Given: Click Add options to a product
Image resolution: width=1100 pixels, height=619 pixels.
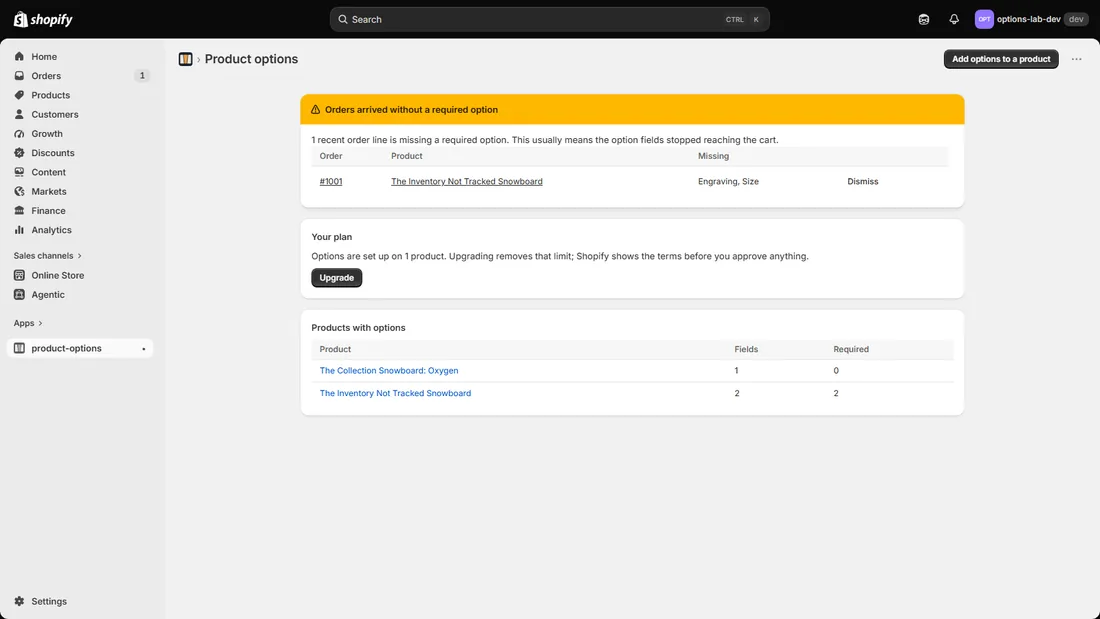Looking at the screenshot, I should pos(1000,59).
